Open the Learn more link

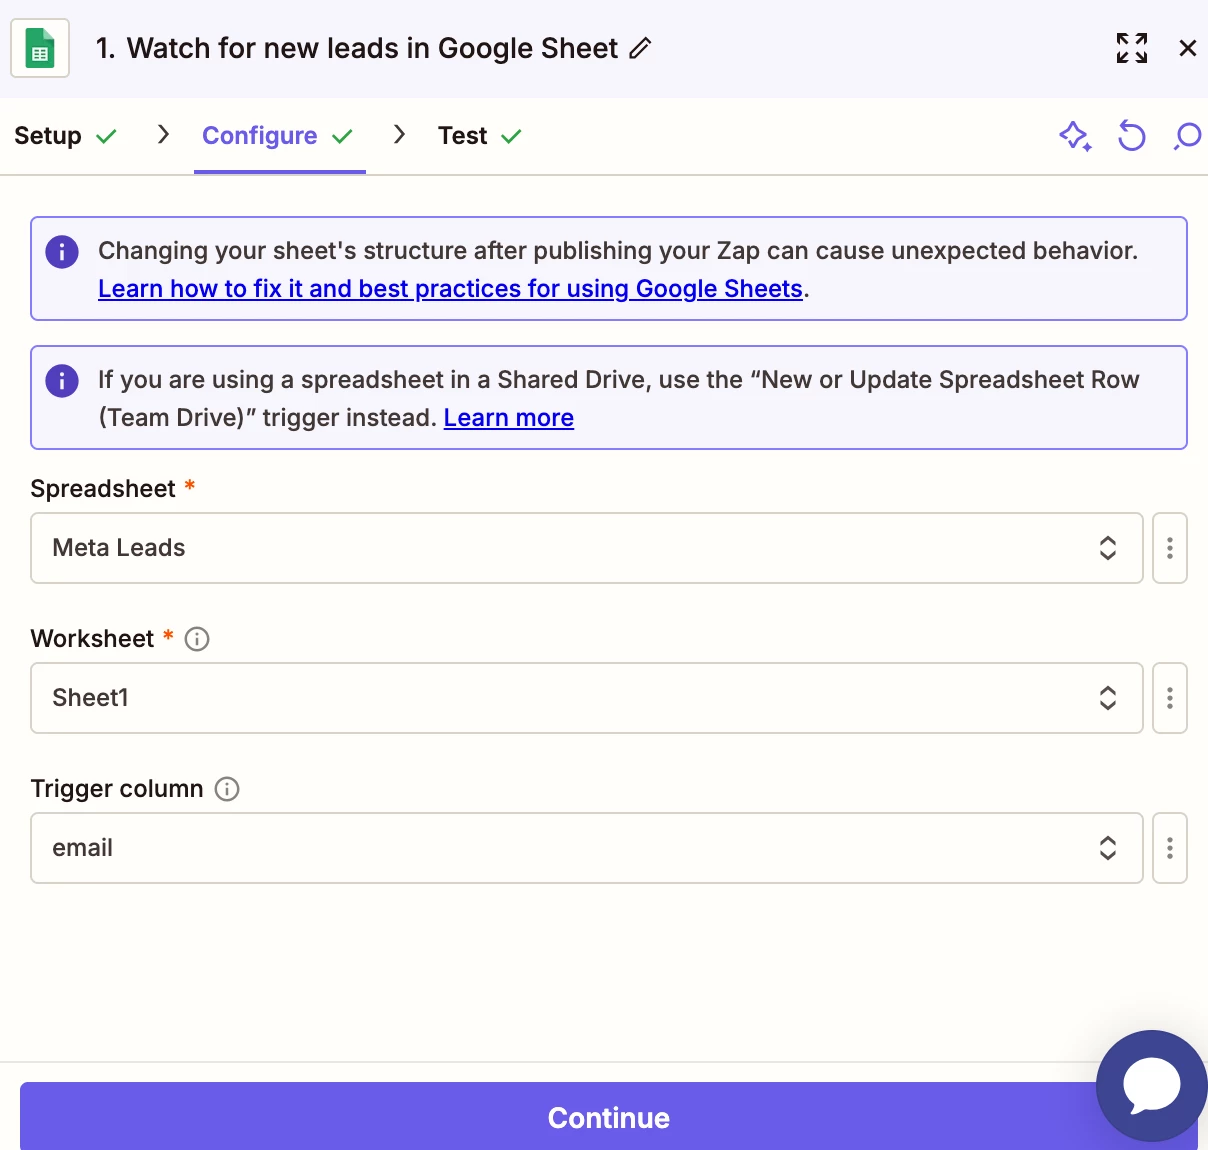[x=509, y=418]
